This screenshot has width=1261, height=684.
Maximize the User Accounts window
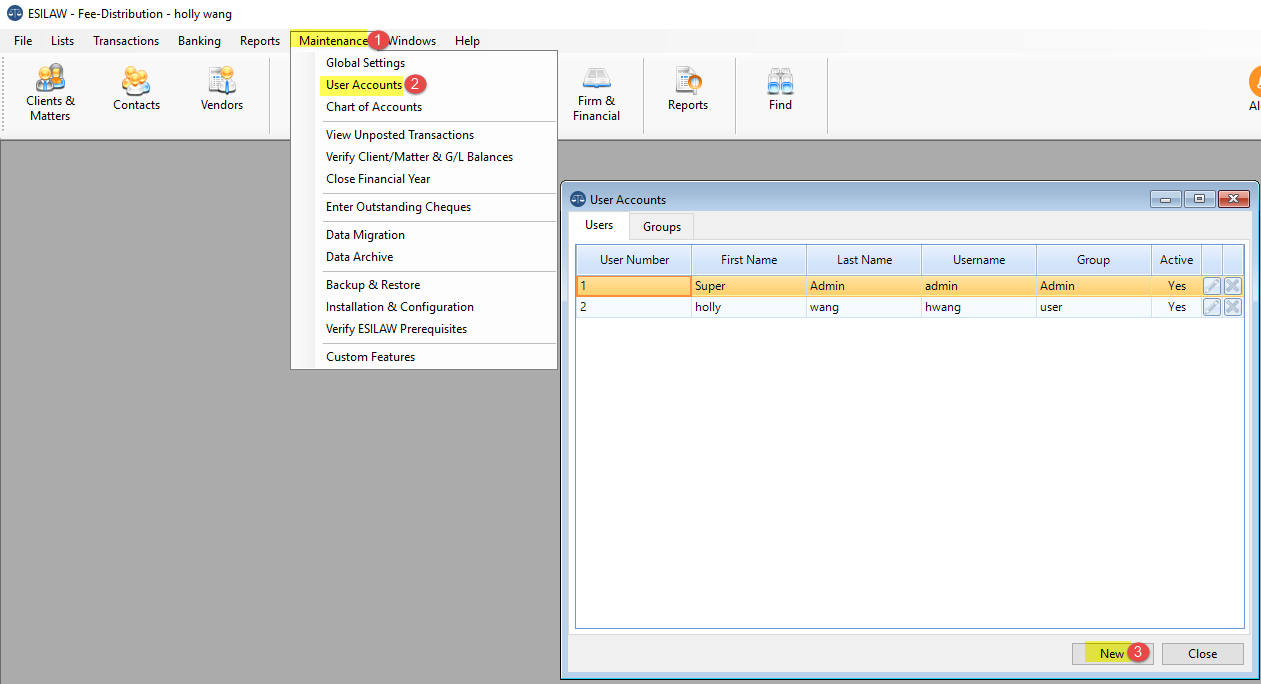(1199, 199)
